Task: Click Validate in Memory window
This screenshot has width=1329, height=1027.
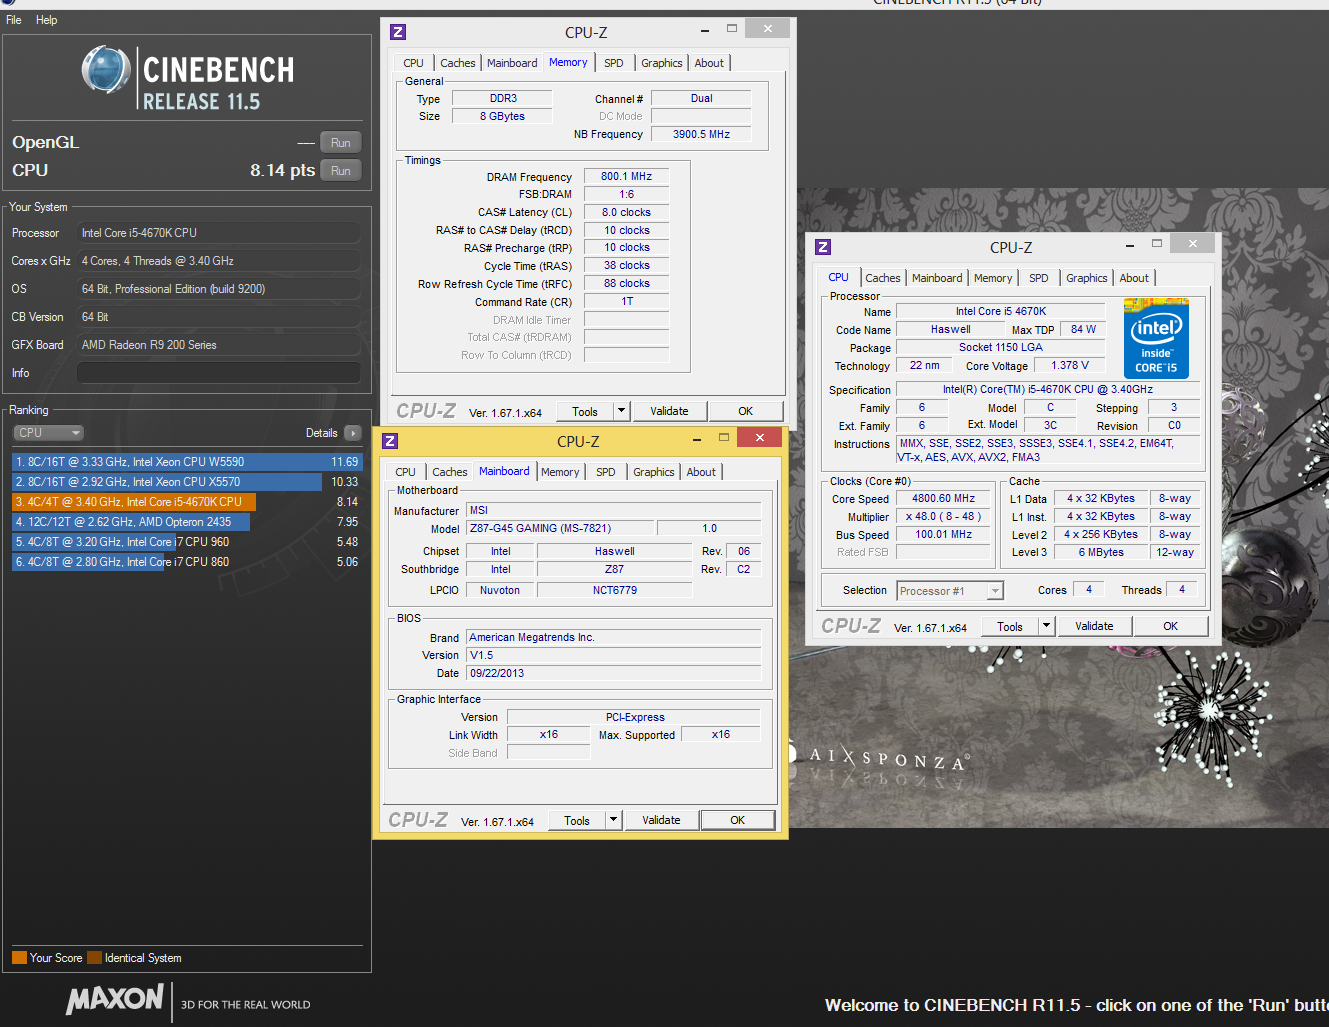Action: [x=669, y=411]
